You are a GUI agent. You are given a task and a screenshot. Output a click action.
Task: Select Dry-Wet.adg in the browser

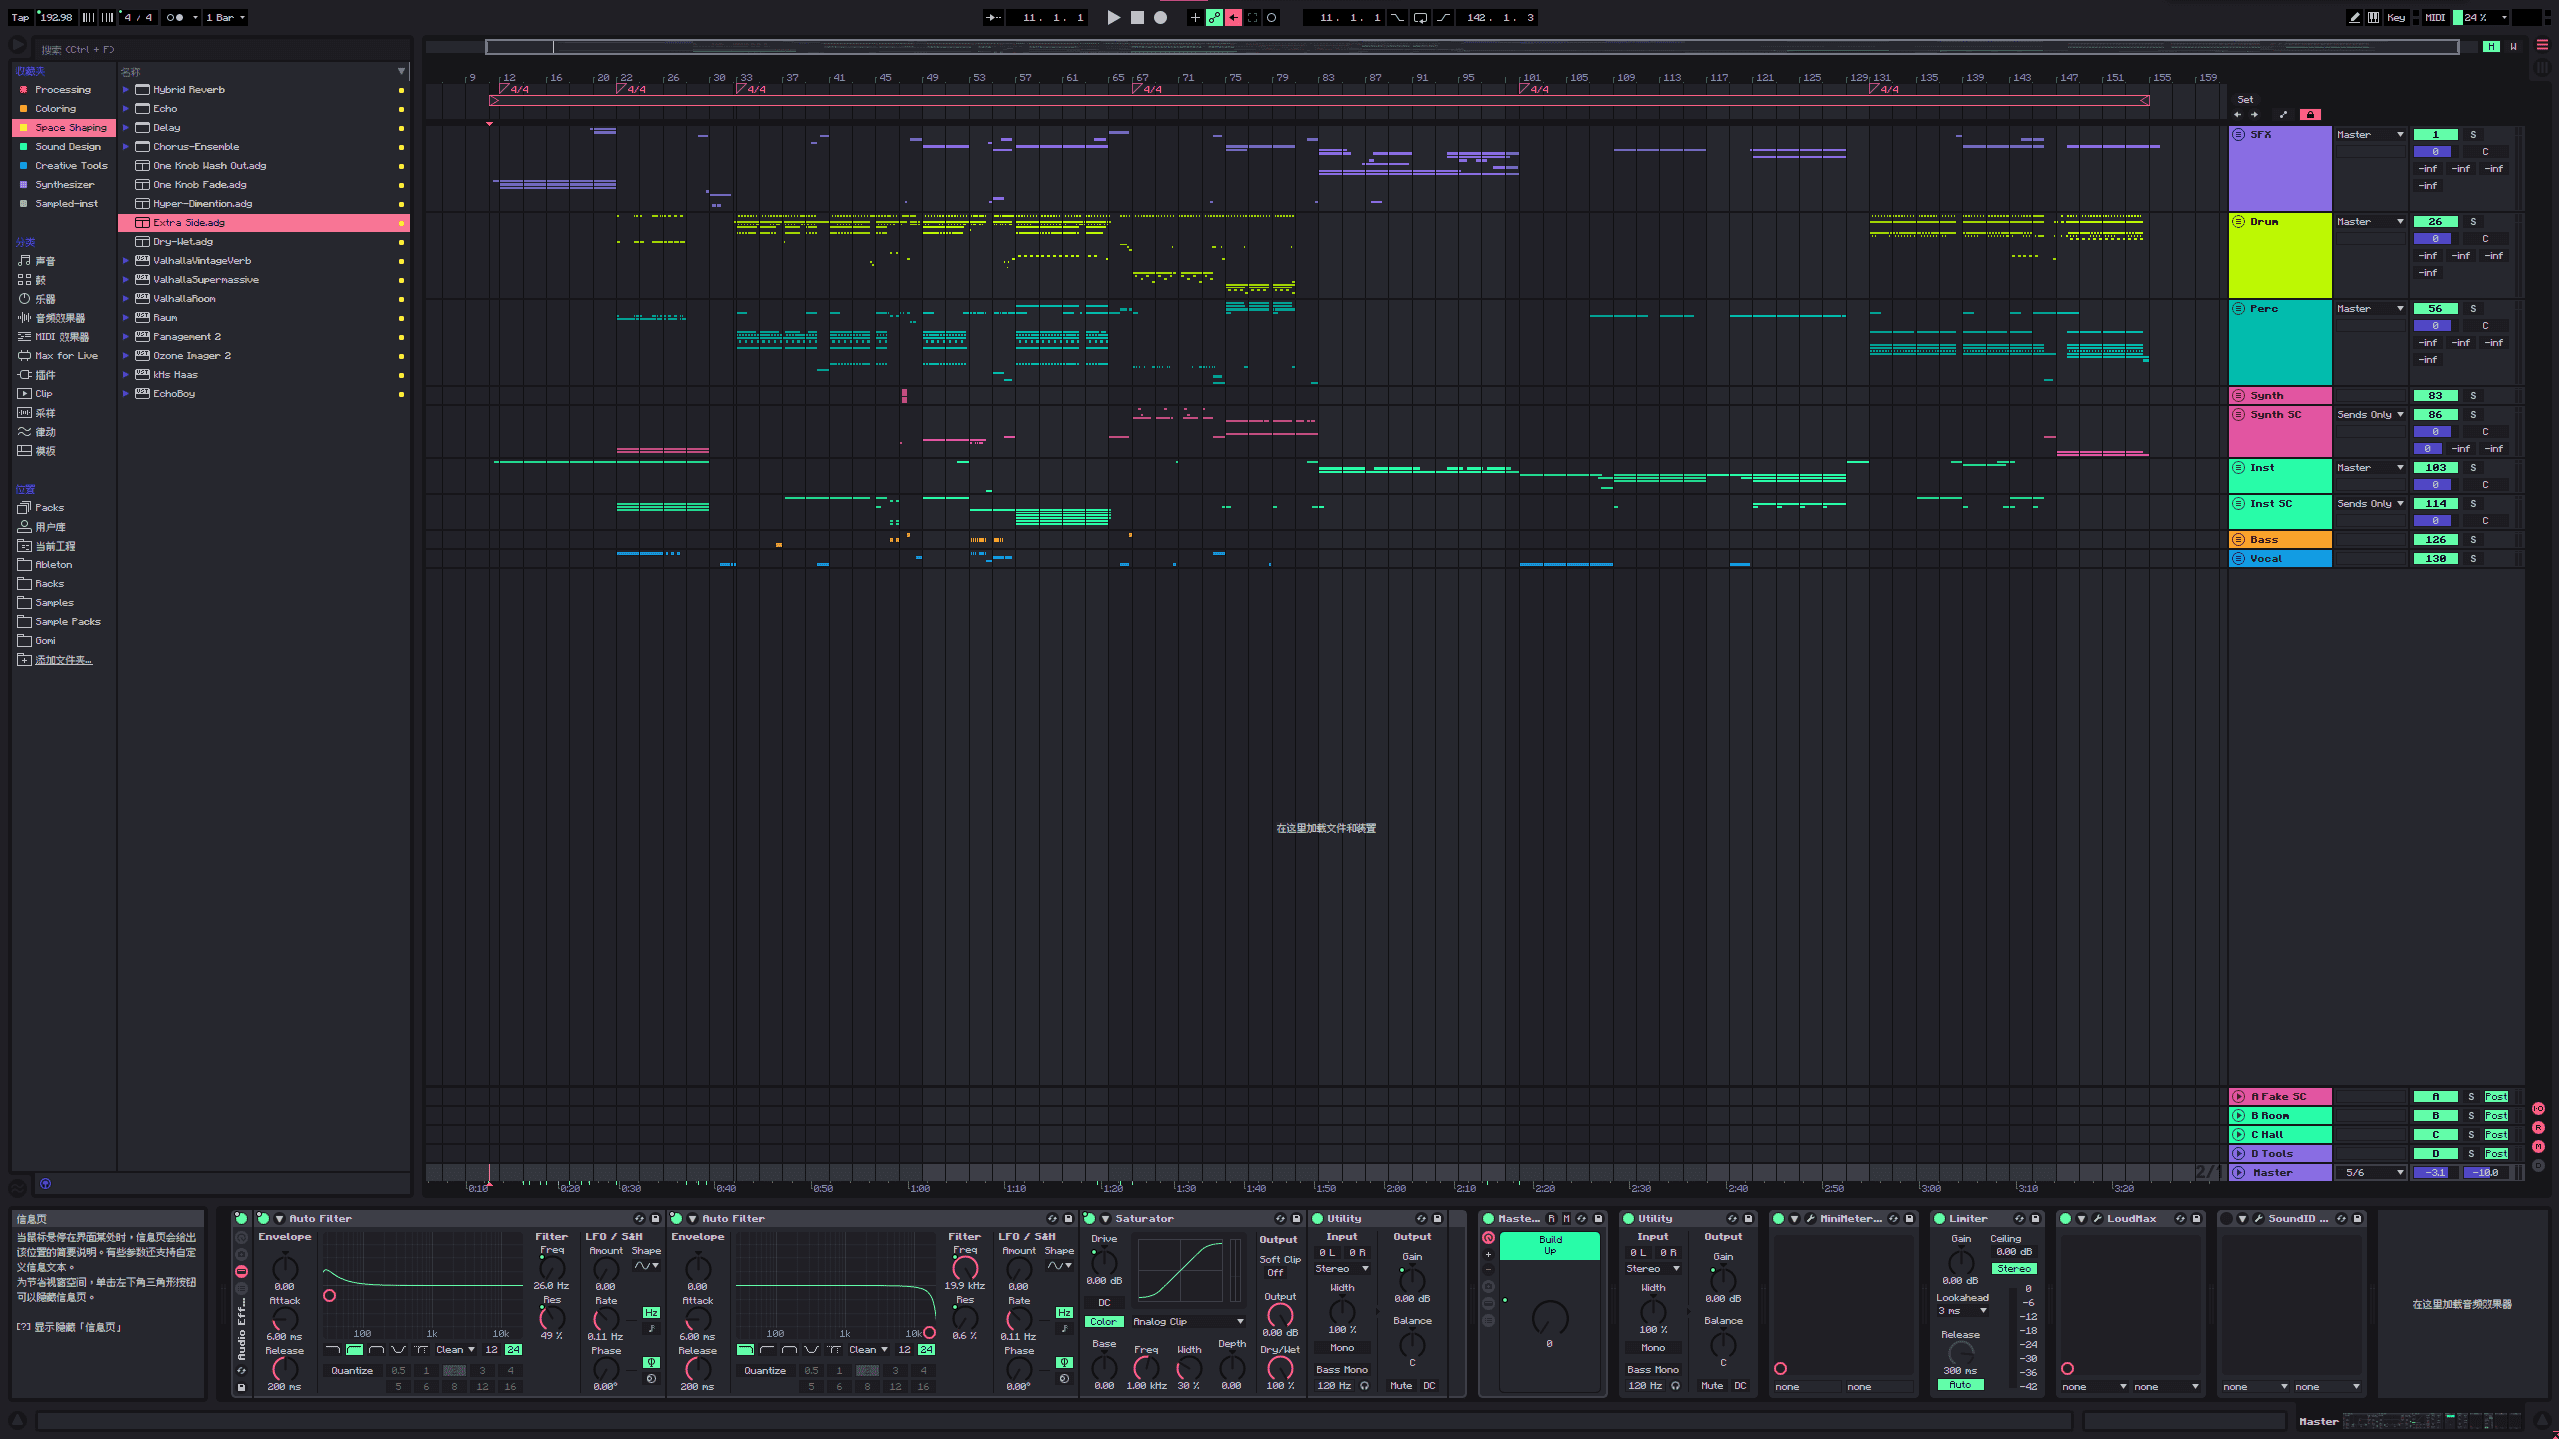click(x=264, y=242)
